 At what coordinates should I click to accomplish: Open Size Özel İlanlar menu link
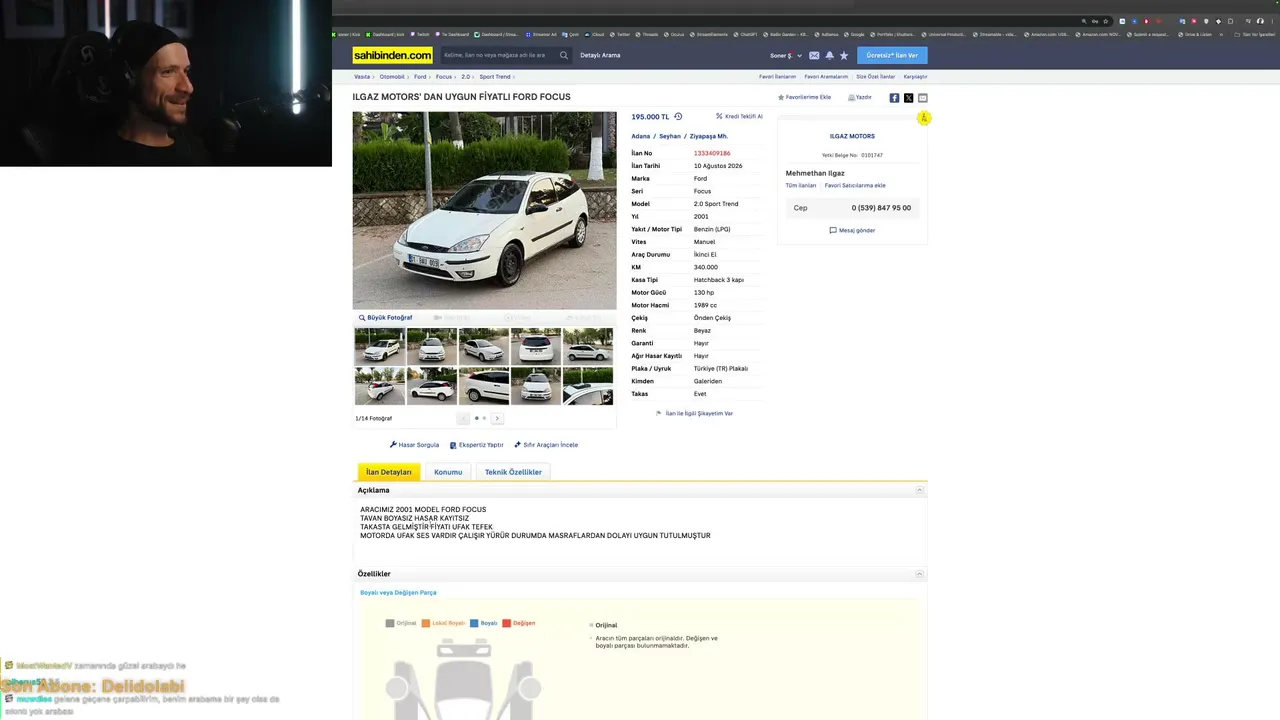(x=875, y=77)
